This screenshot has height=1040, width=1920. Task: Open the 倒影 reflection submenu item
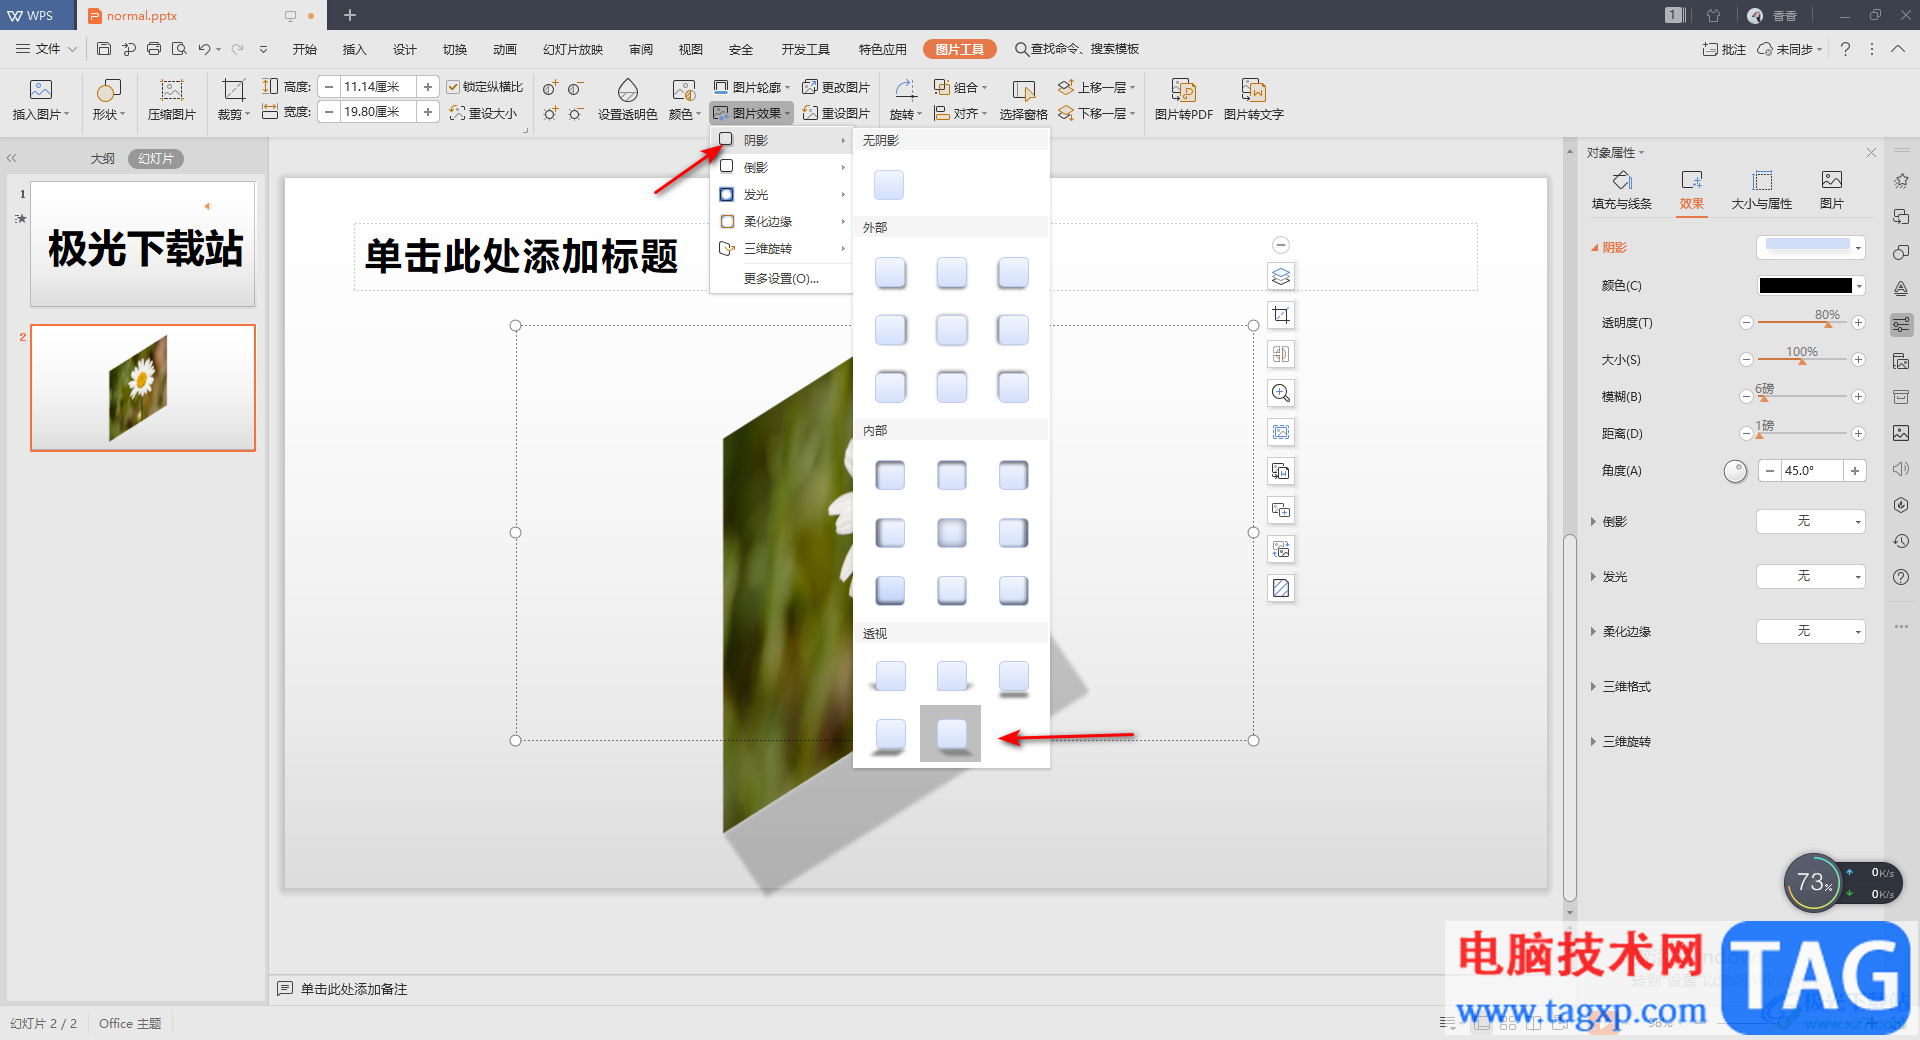pyautogui.click(x=782, y=168)
